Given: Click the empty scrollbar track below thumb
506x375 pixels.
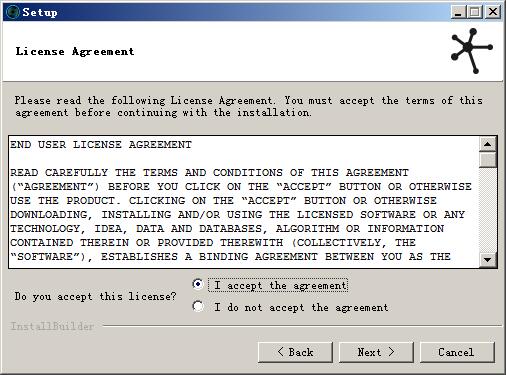Looking at the screenshot, I should point(488,209).
